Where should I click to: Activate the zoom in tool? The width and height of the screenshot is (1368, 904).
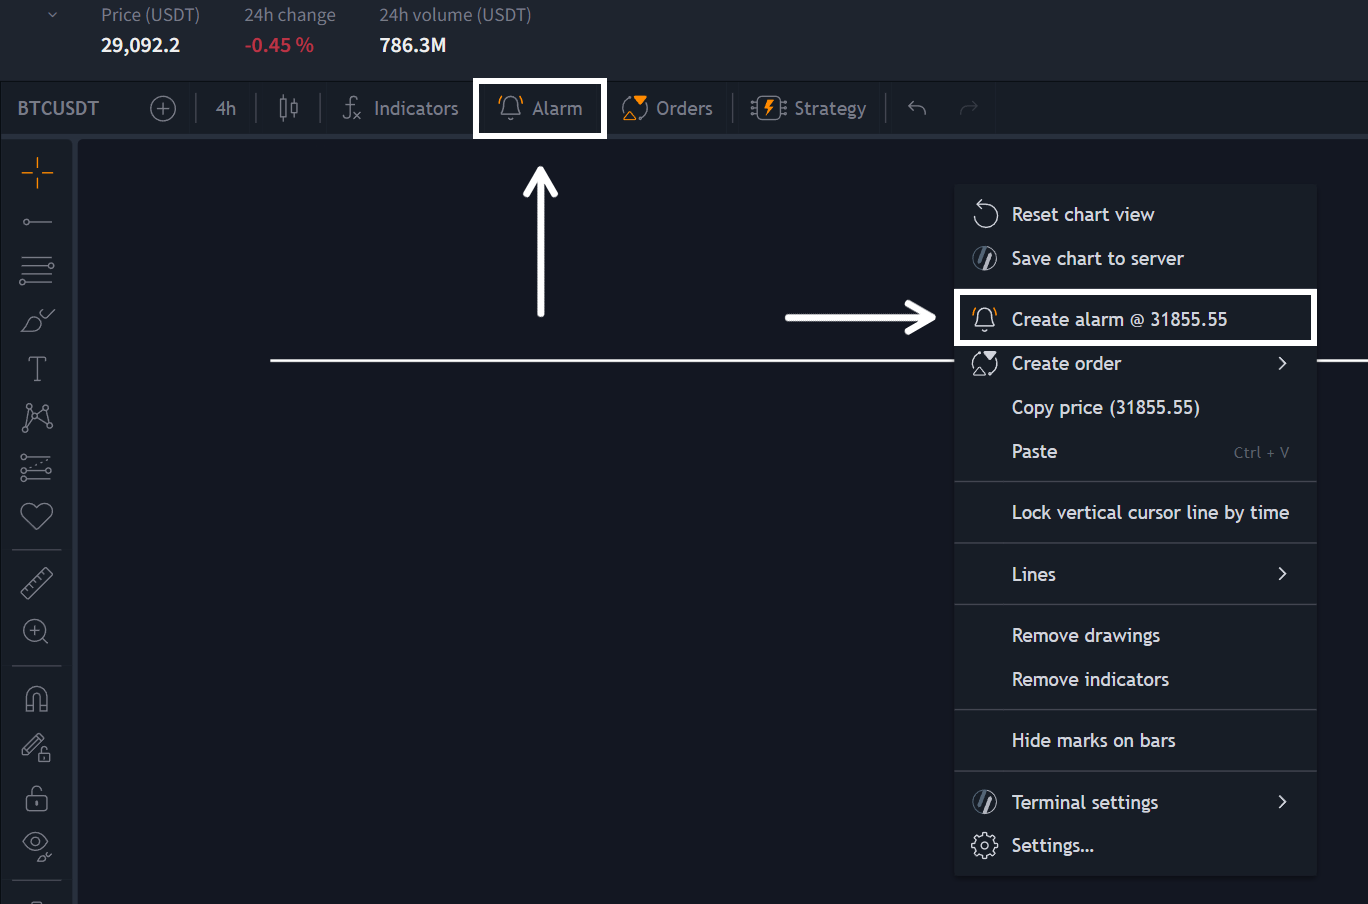click(37, 631)
